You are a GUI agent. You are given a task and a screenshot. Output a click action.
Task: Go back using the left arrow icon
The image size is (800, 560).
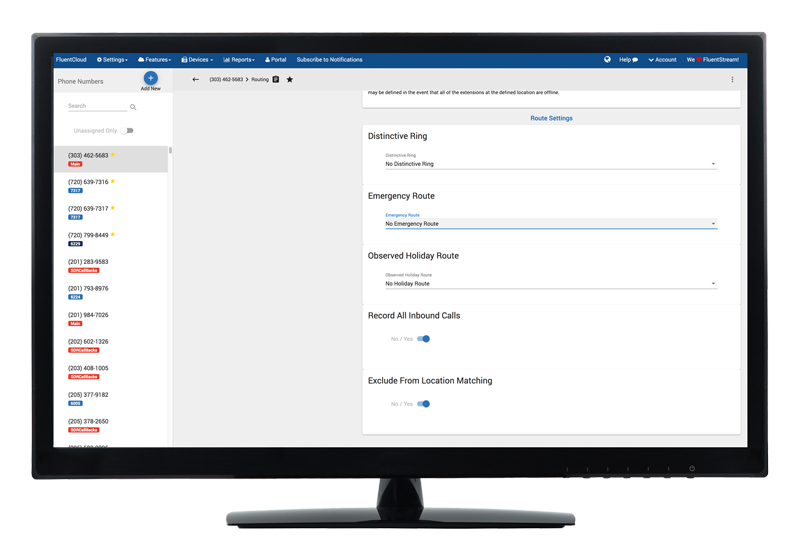(195, 79)
